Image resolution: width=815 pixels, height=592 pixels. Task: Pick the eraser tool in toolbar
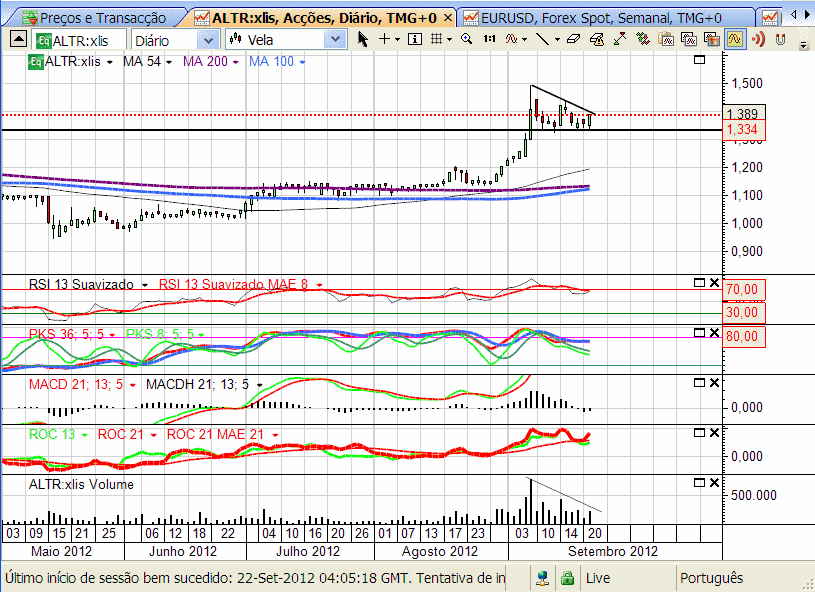(573, 38)
